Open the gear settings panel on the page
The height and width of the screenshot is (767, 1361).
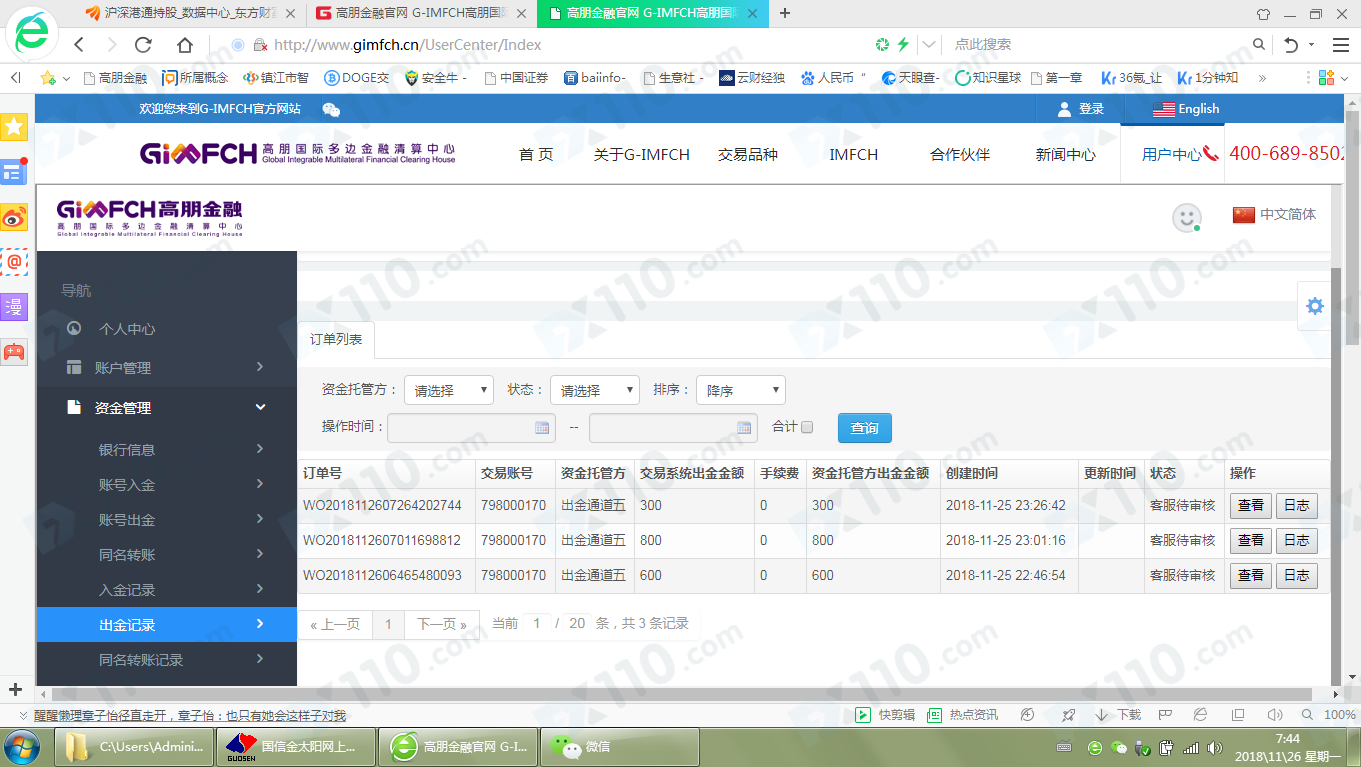coord(1315,306)
